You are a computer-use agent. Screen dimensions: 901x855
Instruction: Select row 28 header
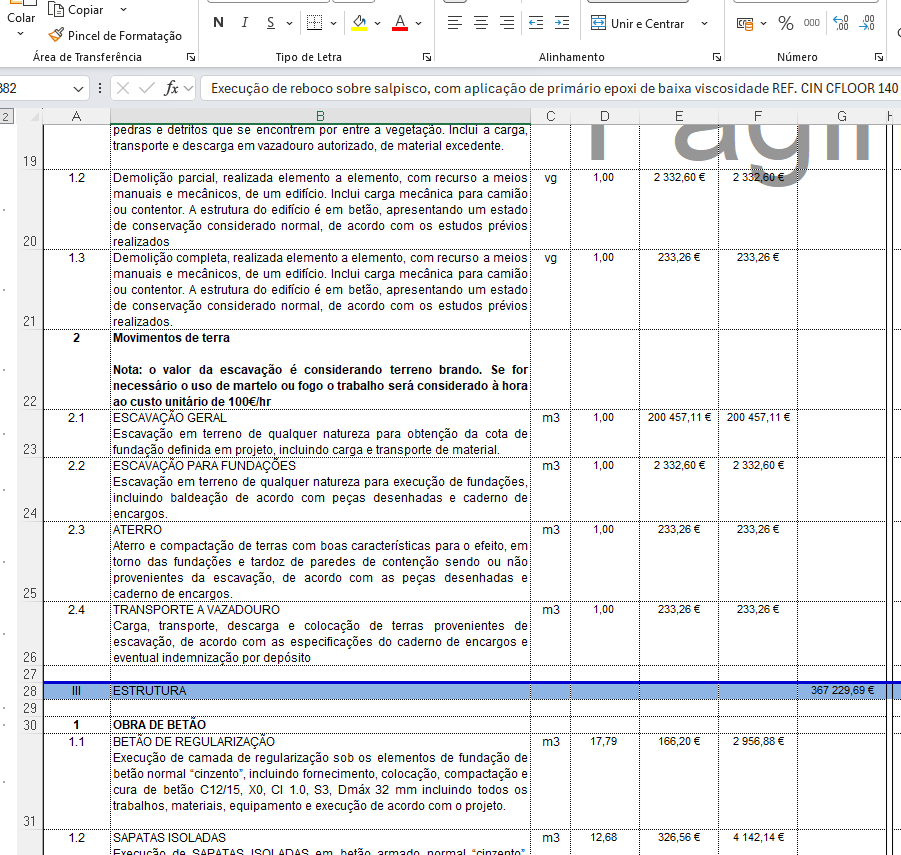(x=30, y=691)
